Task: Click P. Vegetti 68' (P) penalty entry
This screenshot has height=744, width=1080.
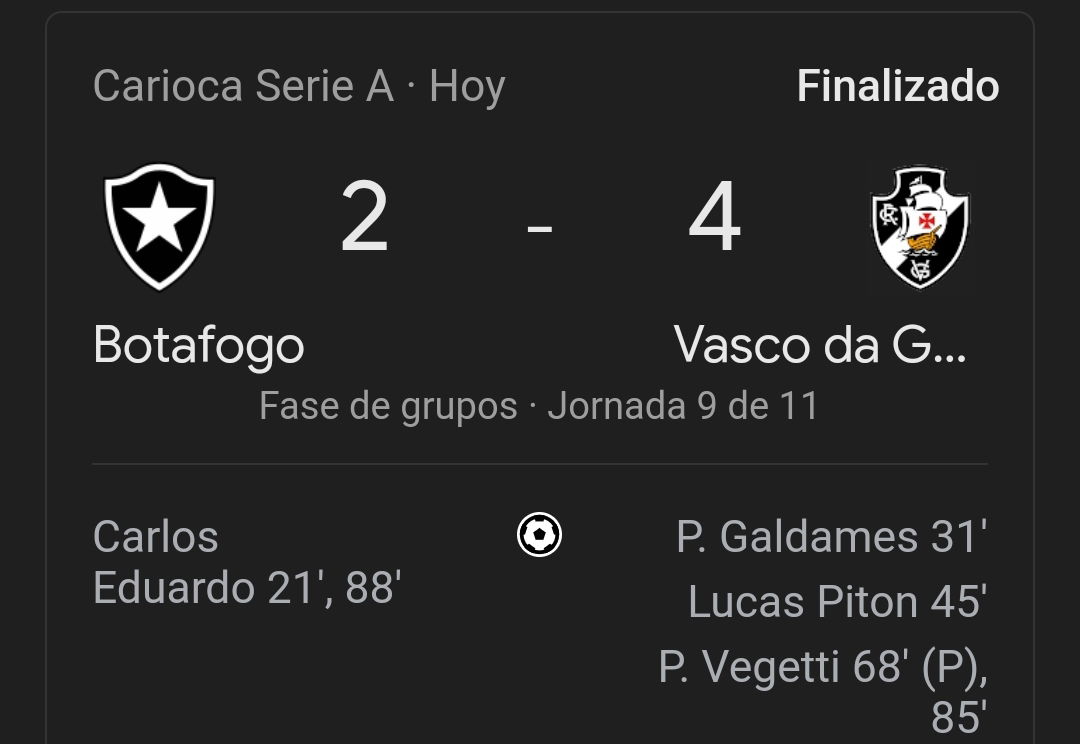Action: (822, 668)
